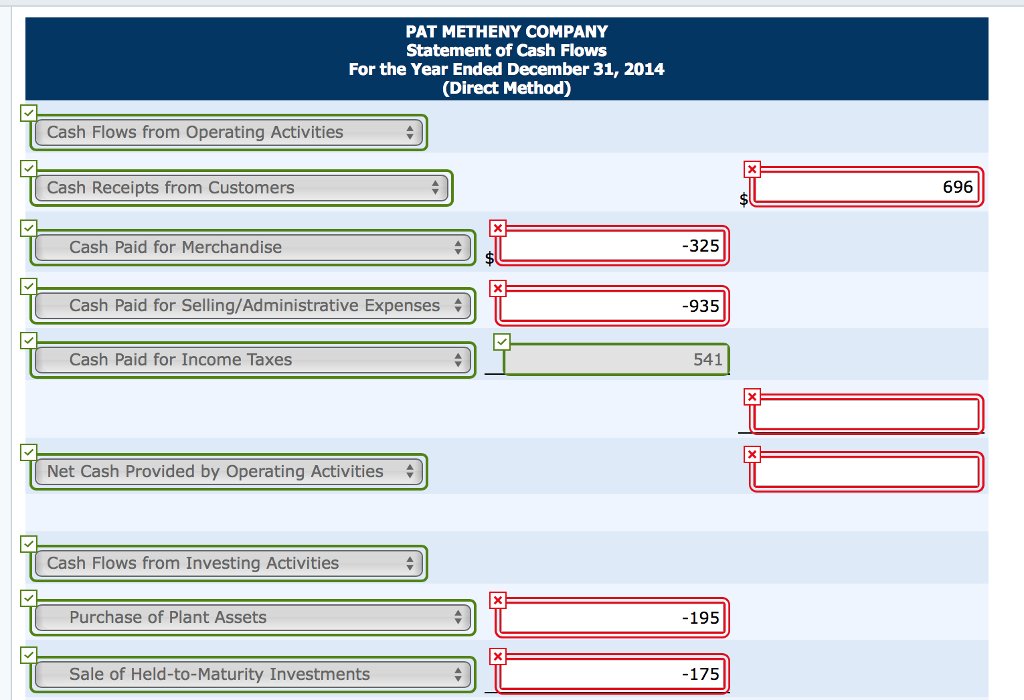
Task: Click the red X next to the -195 amount
Action: [497, 600]
